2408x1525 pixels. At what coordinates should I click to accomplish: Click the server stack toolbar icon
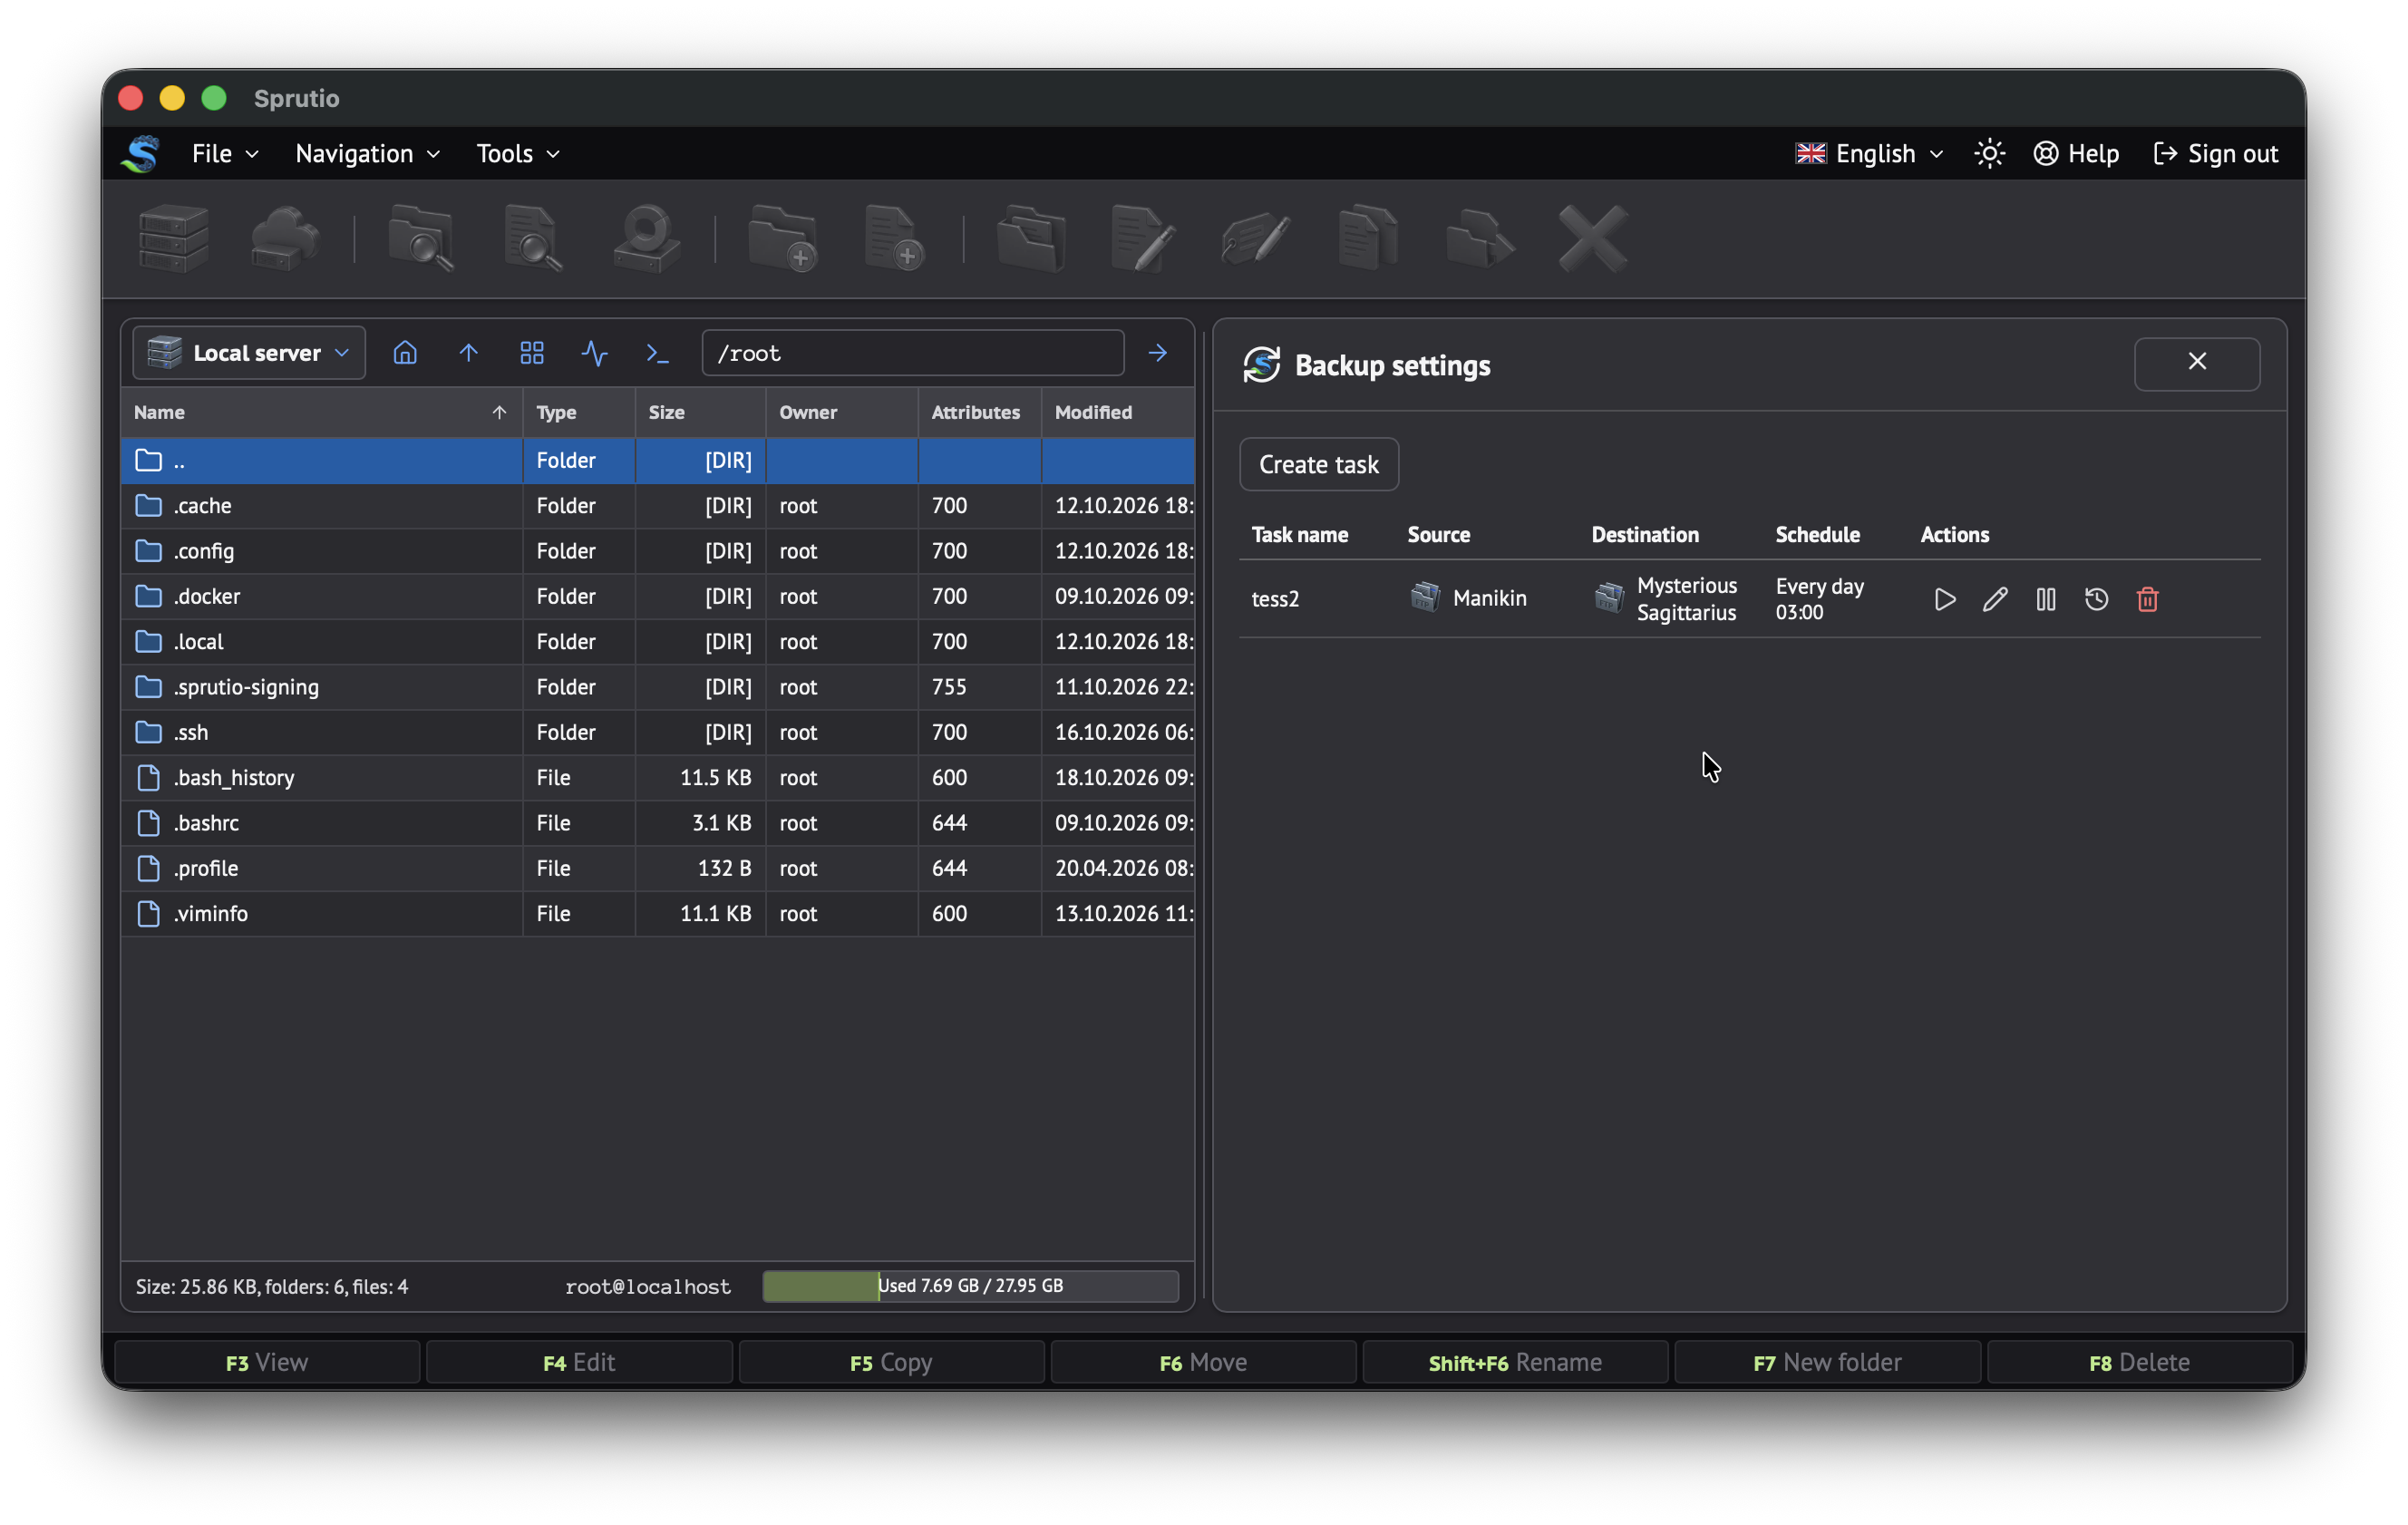tap(174, 238)
